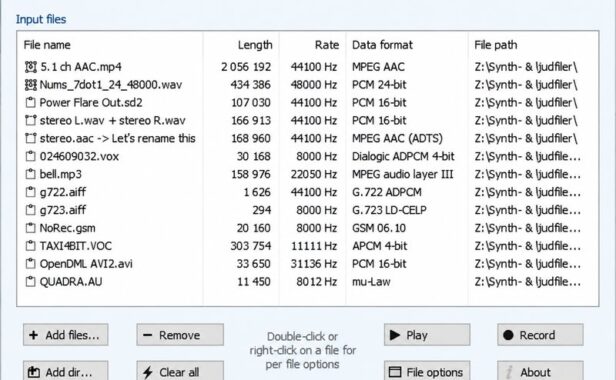Select the NoRec.gsm file name
This screenshot has width=616, height=380.
click(68, 228)
